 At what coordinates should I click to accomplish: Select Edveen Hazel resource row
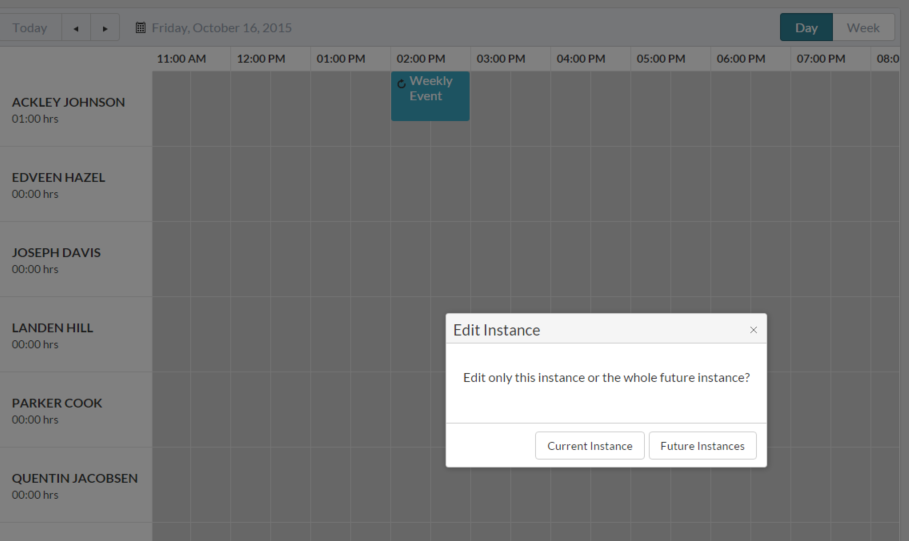(x=76, y=184)
